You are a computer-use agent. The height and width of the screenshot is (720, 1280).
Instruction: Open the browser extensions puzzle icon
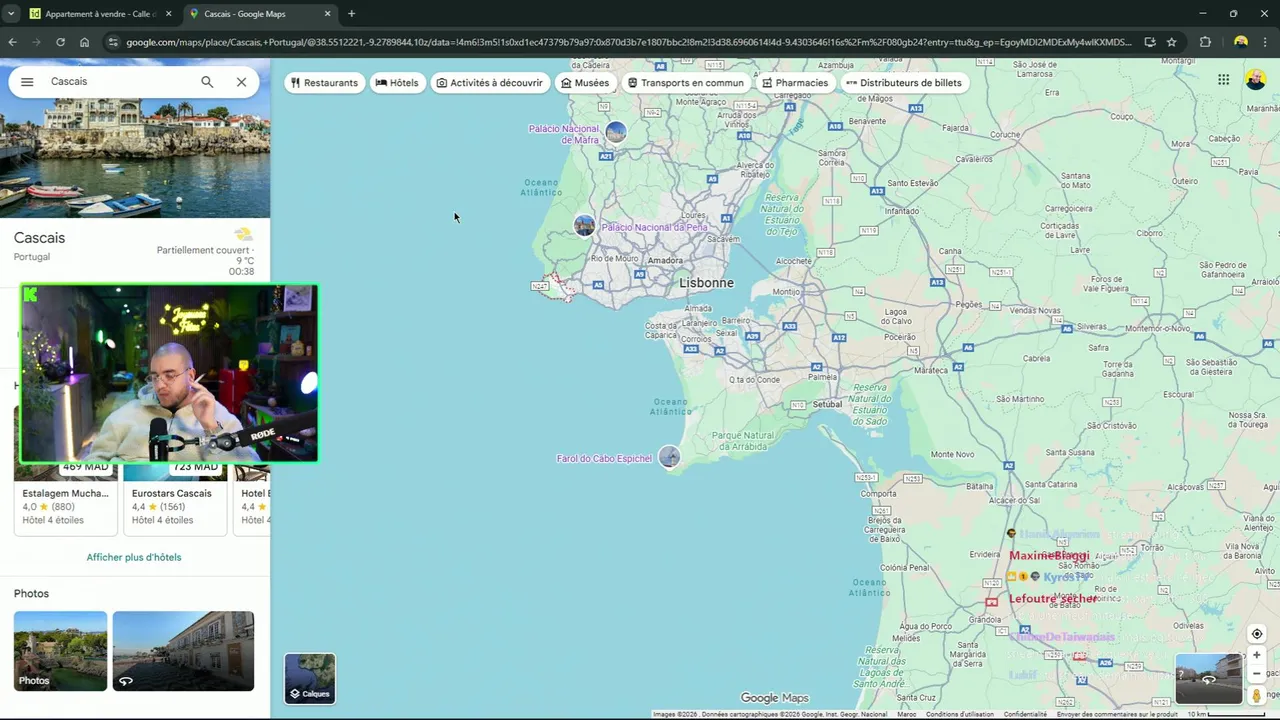[1205, 42]
